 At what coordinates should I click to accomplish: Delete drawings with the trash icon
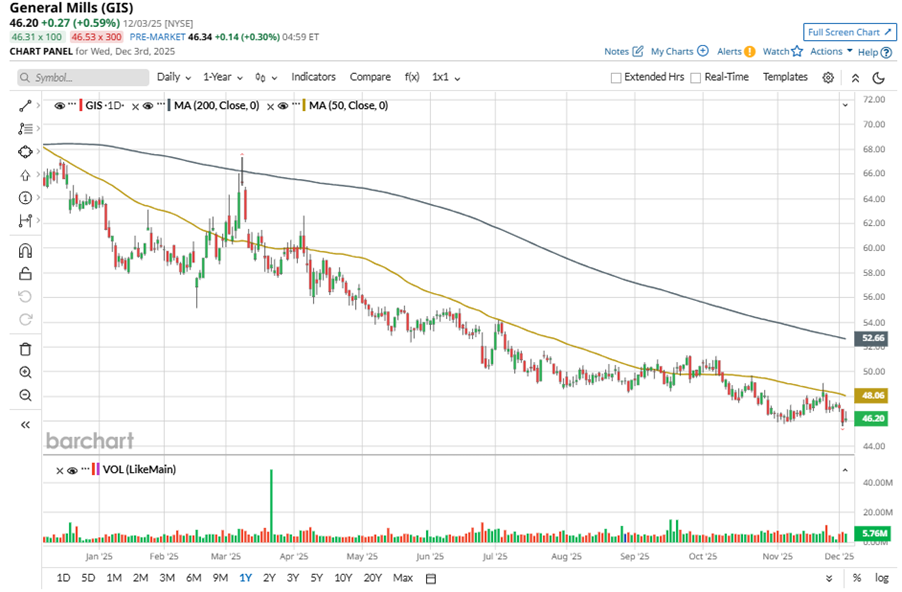[x=25, y=349]
